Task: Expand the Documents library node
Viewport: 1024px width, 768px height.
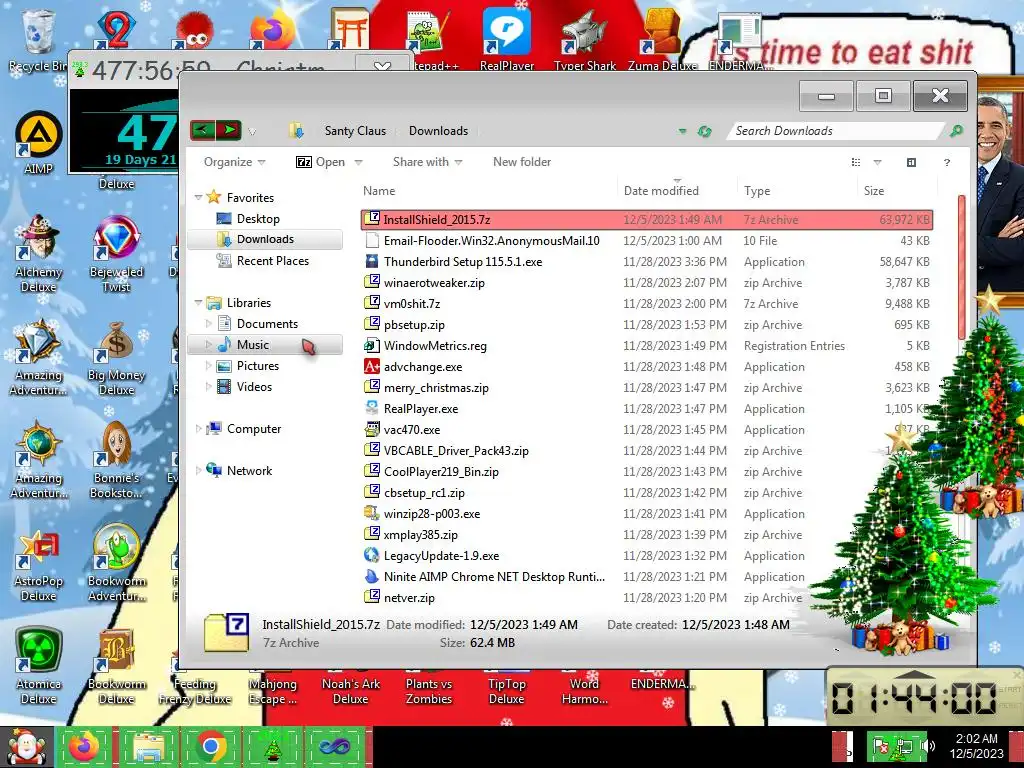Action: pos(208,324)
